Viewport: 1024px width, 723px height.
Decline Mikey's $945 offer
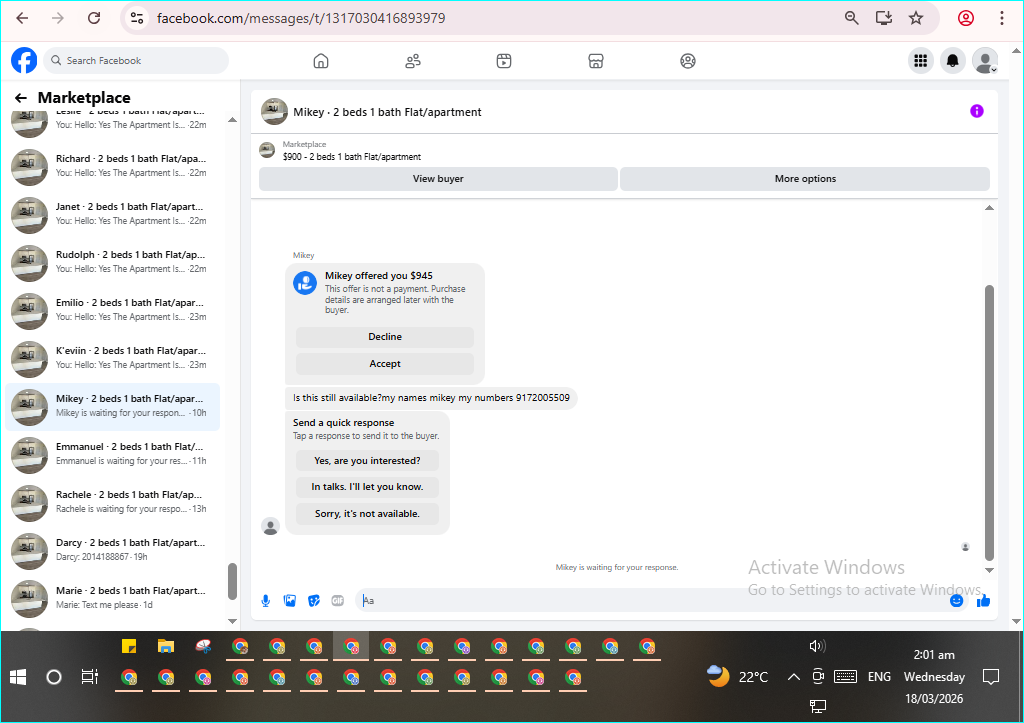click(x=385, y=337)
